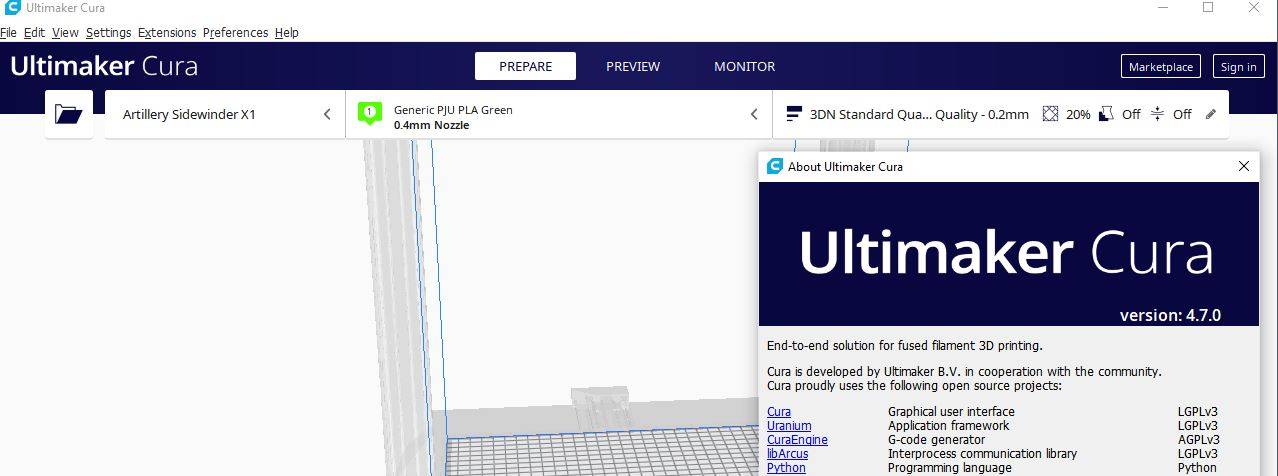This screenshot has height=476, width=1278.
Task: Click the Sign in button
Action: (1239, 66)
